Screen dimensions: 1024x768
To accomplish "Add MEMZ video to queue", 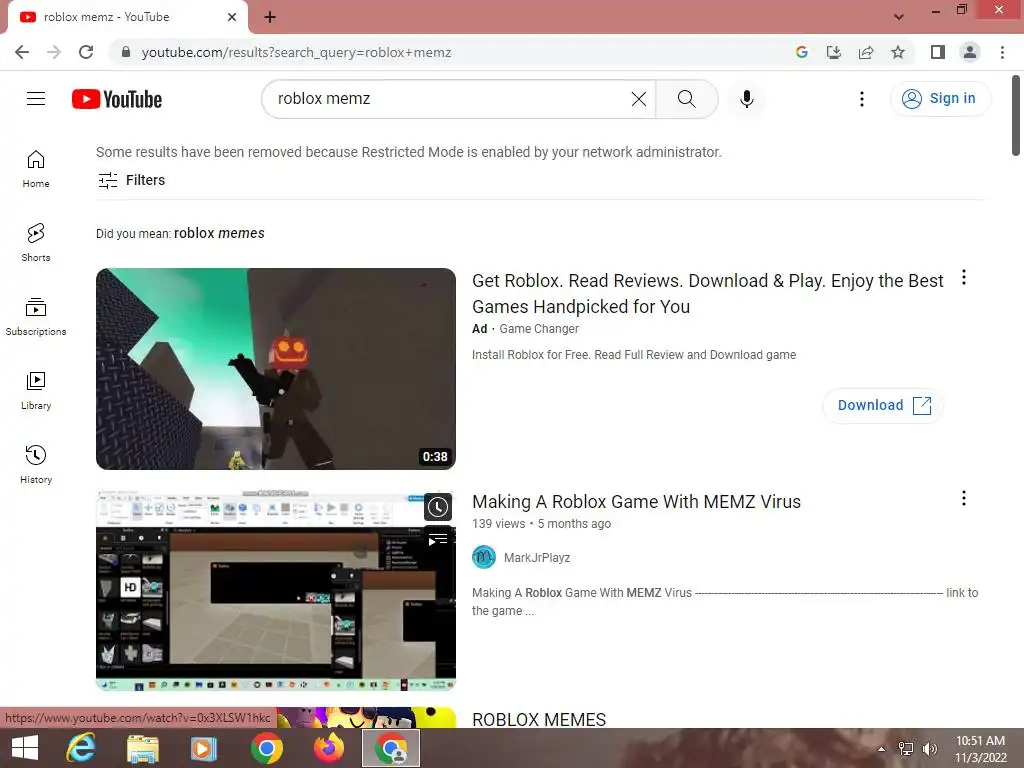I will [x=438, y=539].
